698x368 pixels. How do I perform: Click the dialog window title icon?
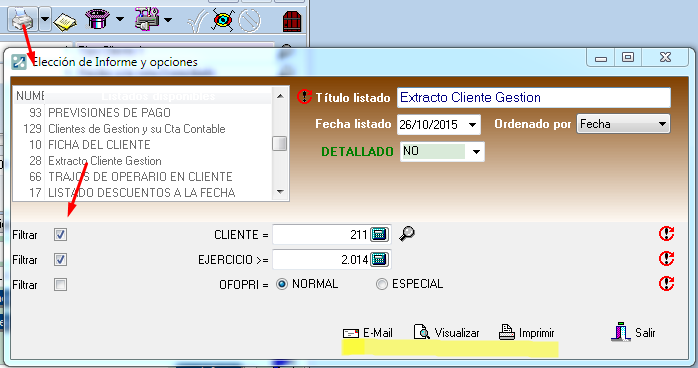pyautogui.click(x=19, y=62)
